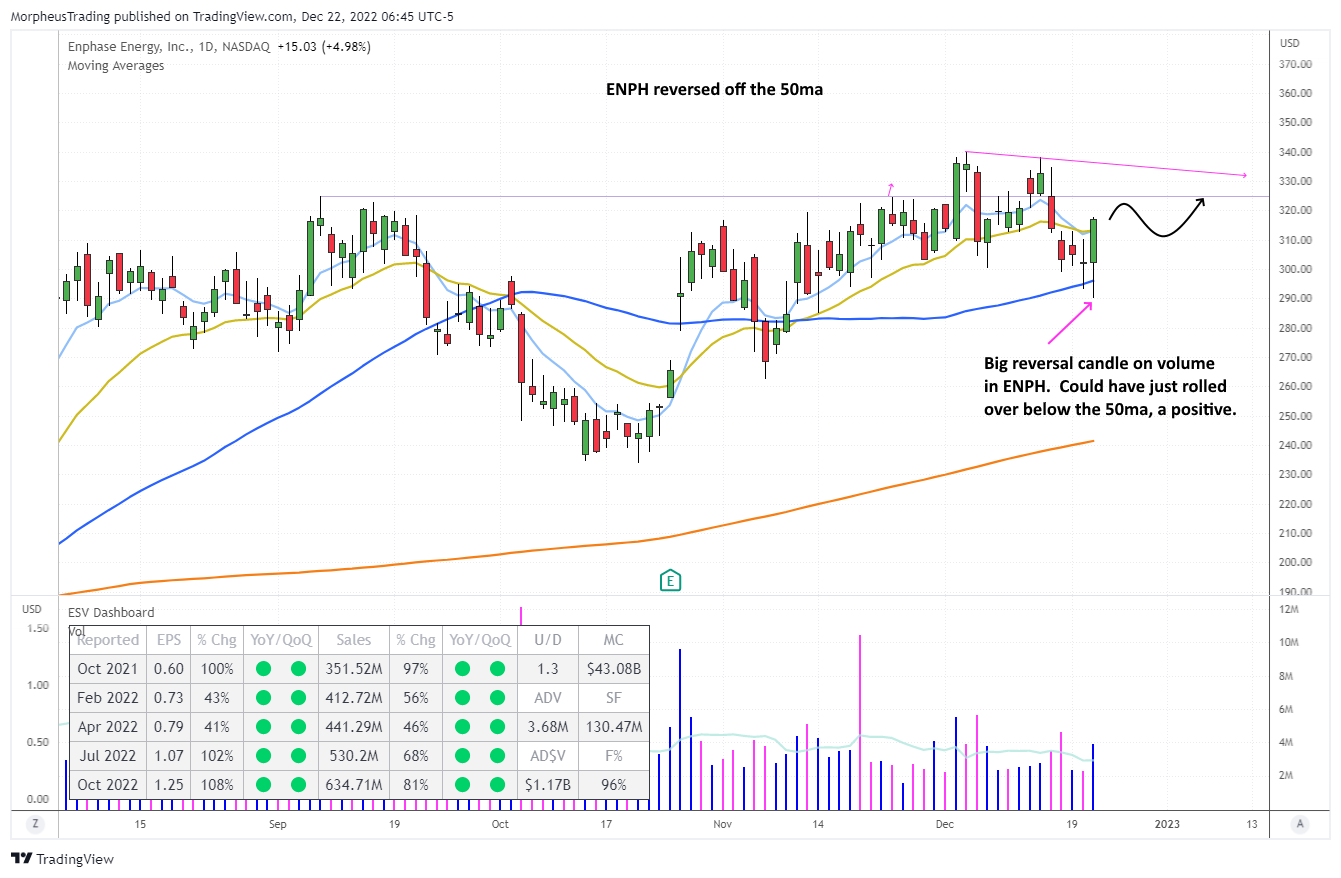
Task: Toggle the green YoY/QoQ dot for Oct 2022
Action: tap(263, 785)
